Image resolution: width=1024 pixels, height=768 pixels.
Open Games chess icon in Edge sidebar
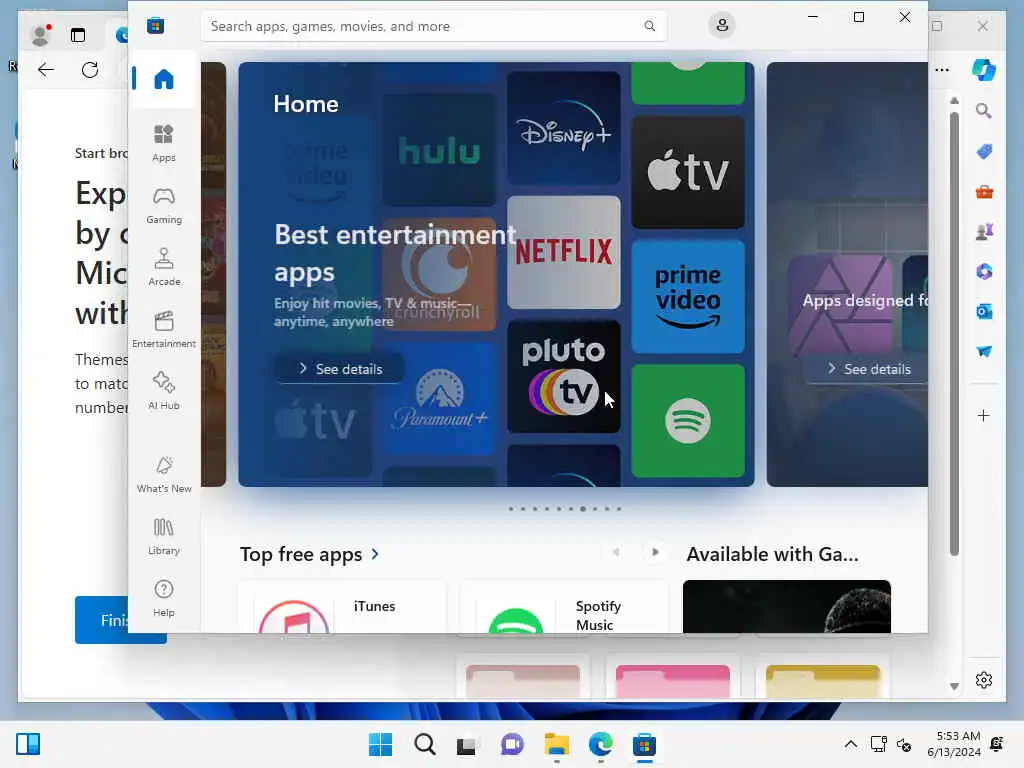(984, 231)
